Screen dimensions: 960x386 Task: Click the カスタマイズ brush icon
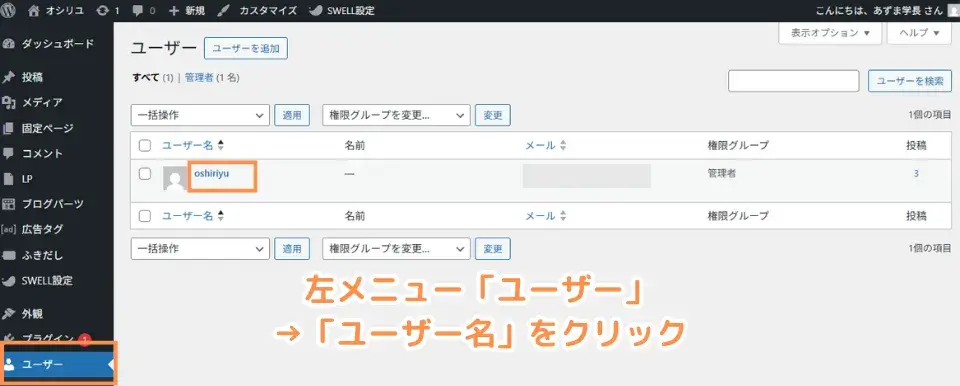224,10
